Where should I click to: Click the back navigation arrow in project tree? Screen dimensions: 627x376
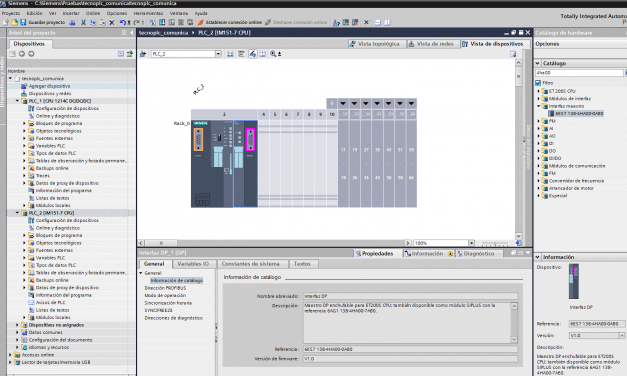click(22, 54)
